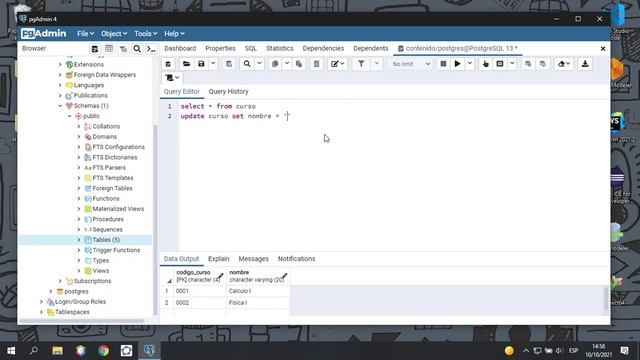Expand the Extensions tree node
This screenshot has width=640, height=360.
pyautogui.click(x=60, y=64)
